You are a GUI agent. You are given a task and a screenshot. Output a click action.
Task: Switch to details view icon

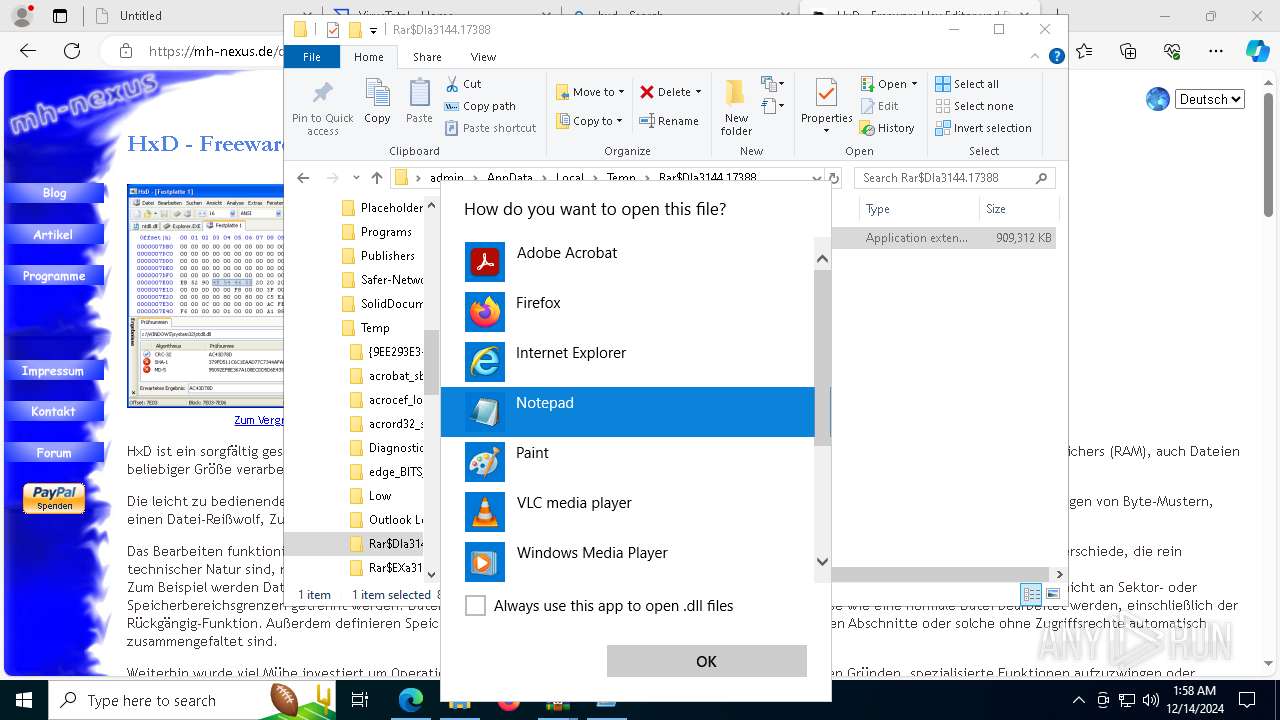coord(1031,594)
